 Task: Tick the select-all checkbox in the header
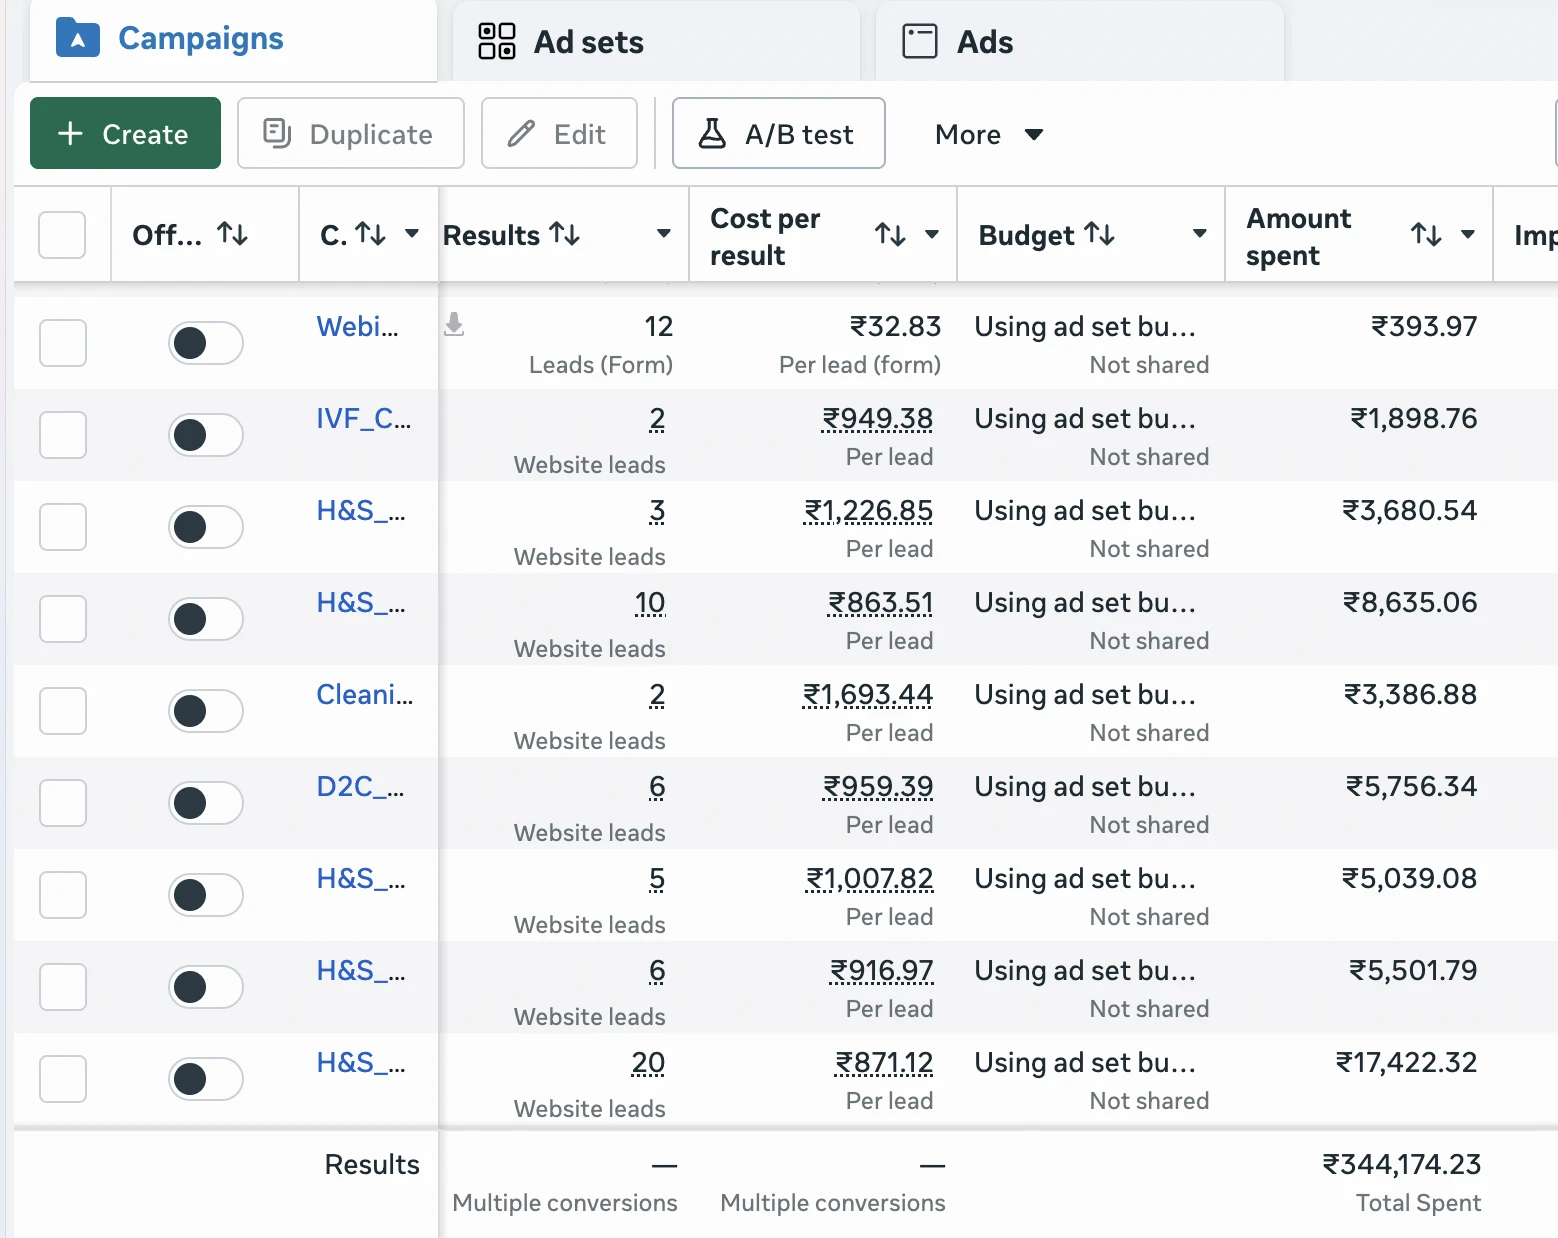click(x=62, y=235)
